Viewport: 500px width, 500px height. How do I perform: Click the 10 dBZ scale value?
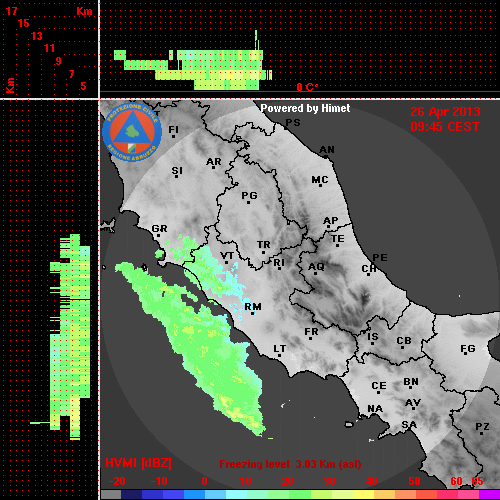click(x=246, y=481)
